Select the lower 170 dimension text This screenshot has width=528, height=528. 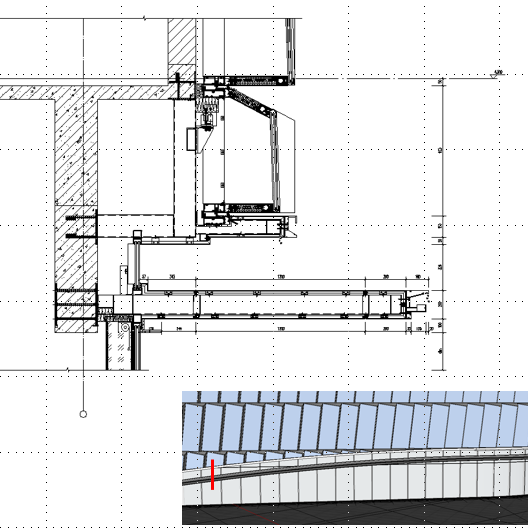pos(281,328)
